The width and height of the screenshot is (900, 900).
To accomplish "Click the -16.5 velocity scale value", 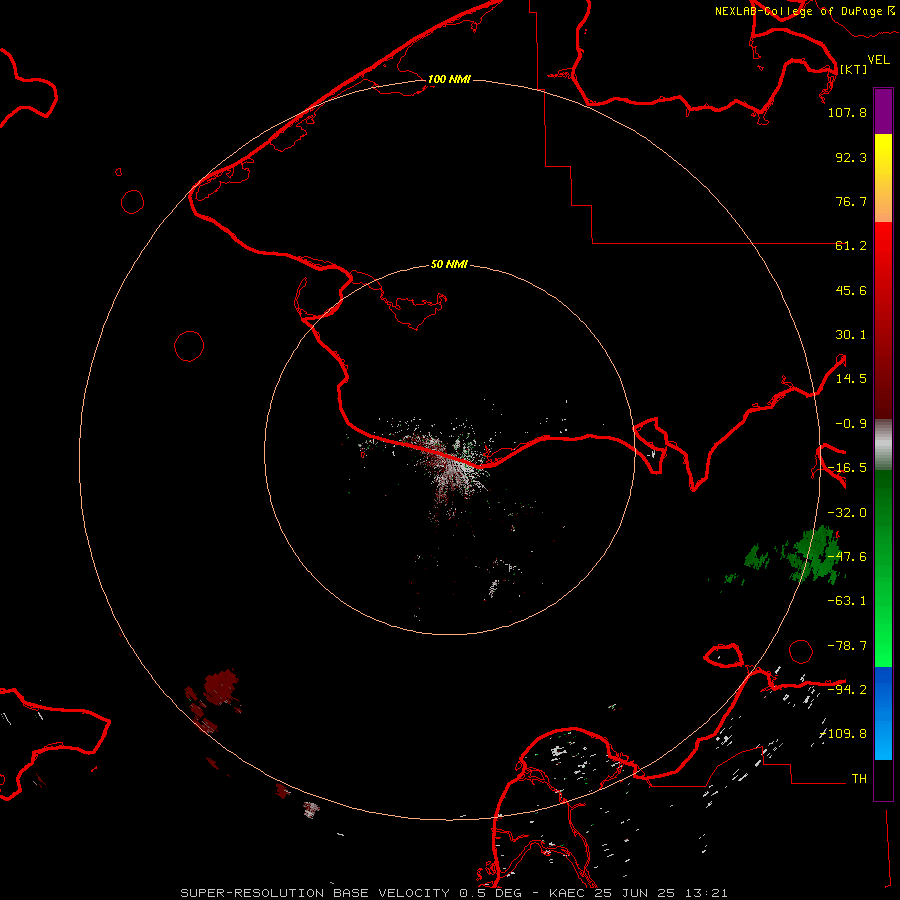I will [x=847, y=468].
